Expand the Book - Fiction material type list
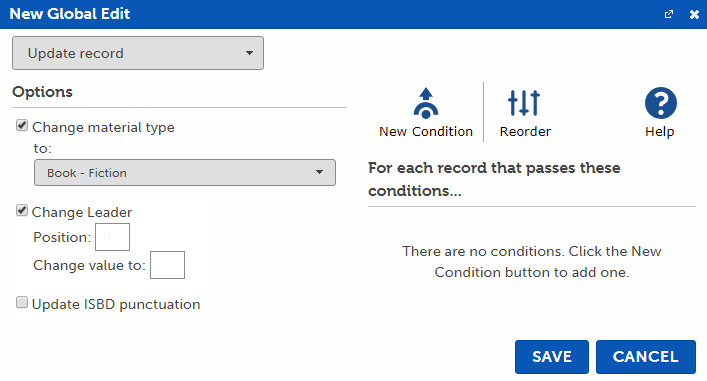707x381 pixels. (185, 172)
